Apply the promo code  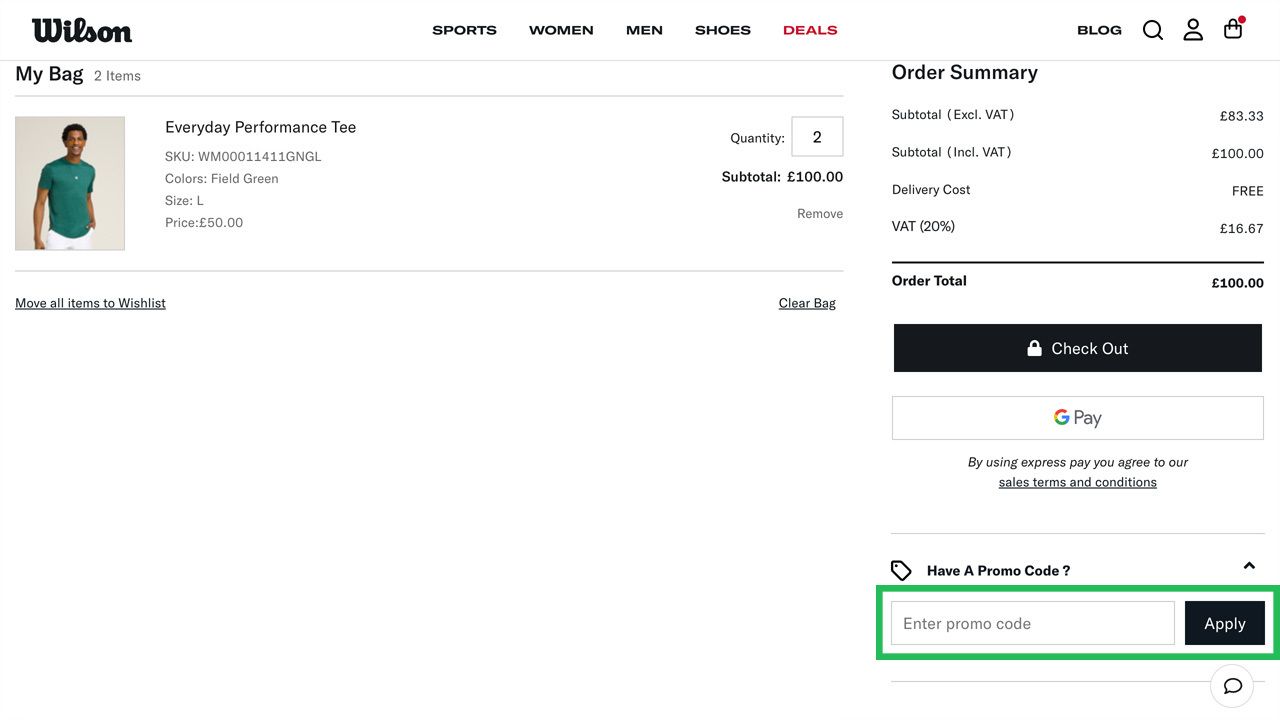[x=1225, y=623]
